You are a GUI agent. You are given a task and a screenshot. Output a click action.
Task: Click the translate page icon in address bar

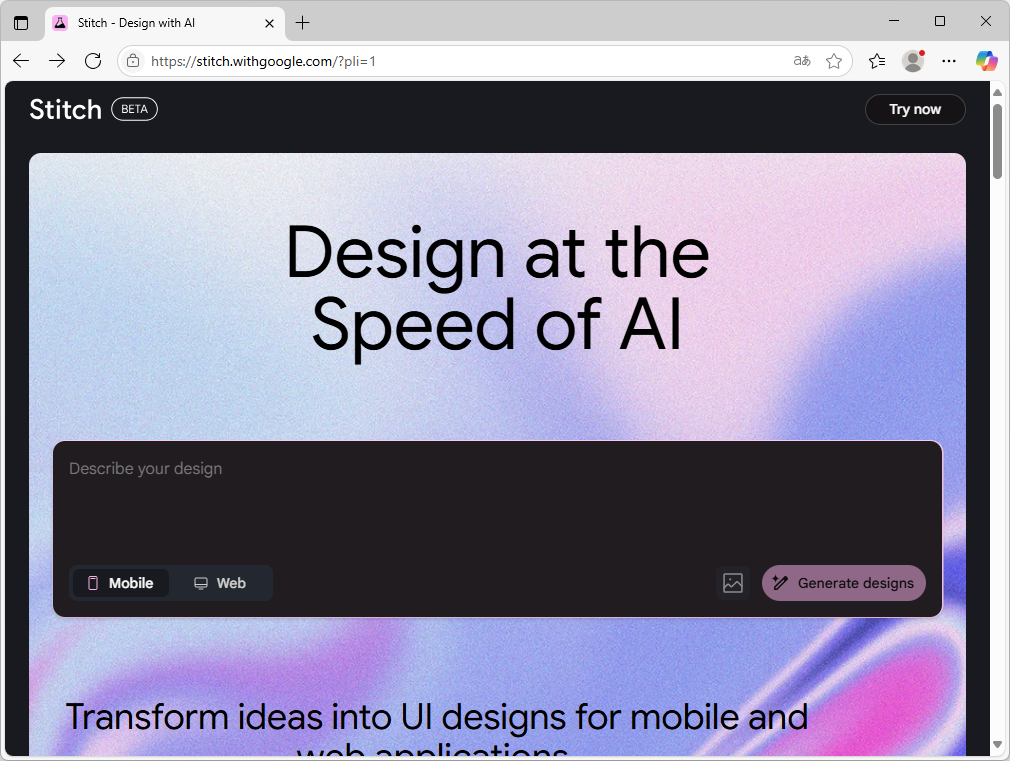click(x=801, y=61)
